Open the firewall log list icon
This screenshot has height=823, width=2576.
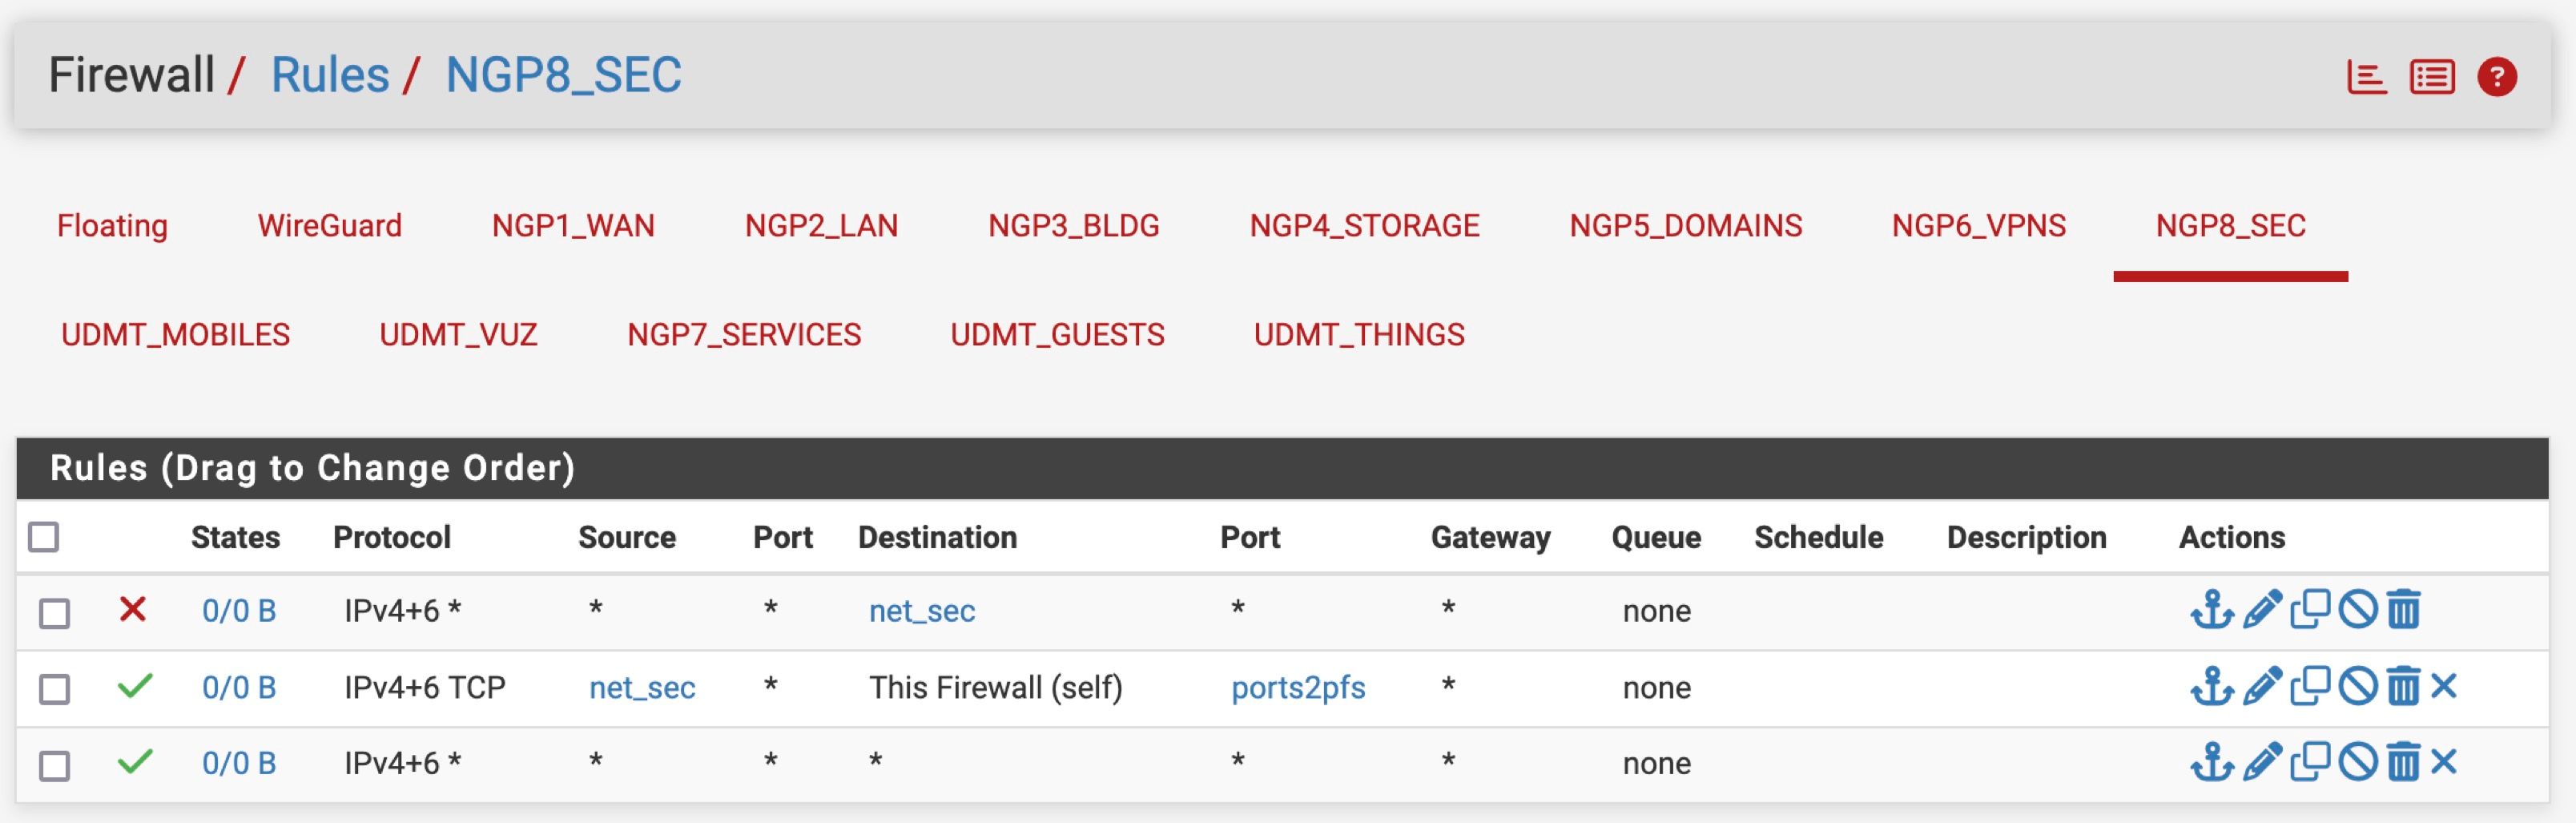(x=2431, y=77)
